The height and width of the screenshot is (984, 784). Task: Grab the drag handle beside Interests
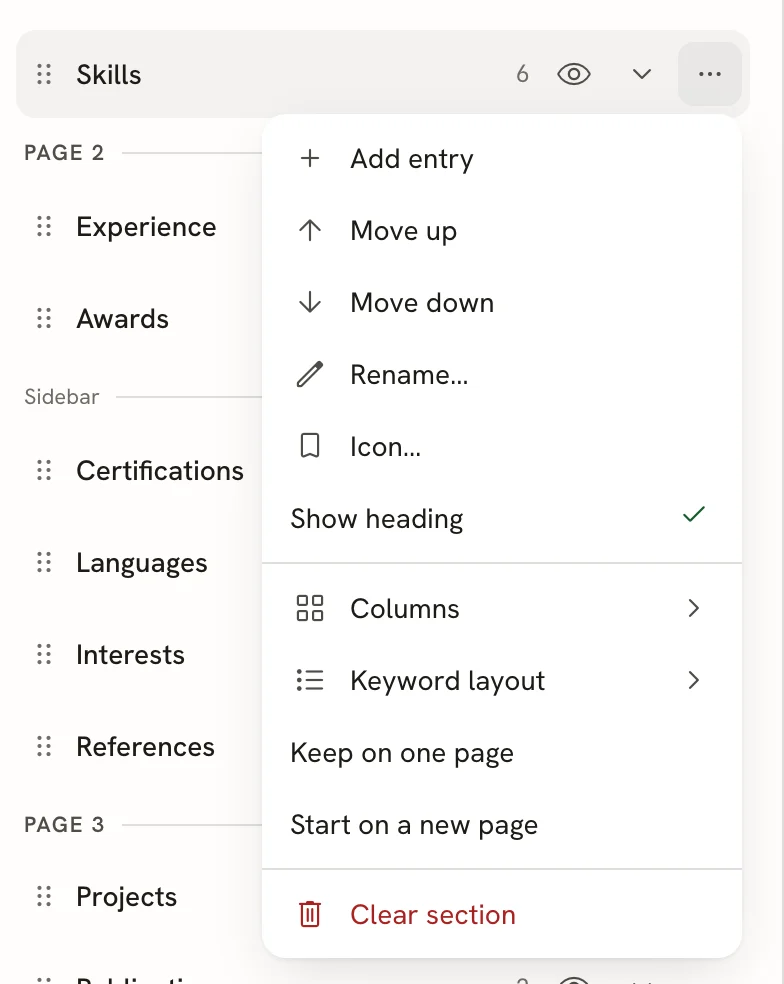pyautogui.click(x=44, y=654)
